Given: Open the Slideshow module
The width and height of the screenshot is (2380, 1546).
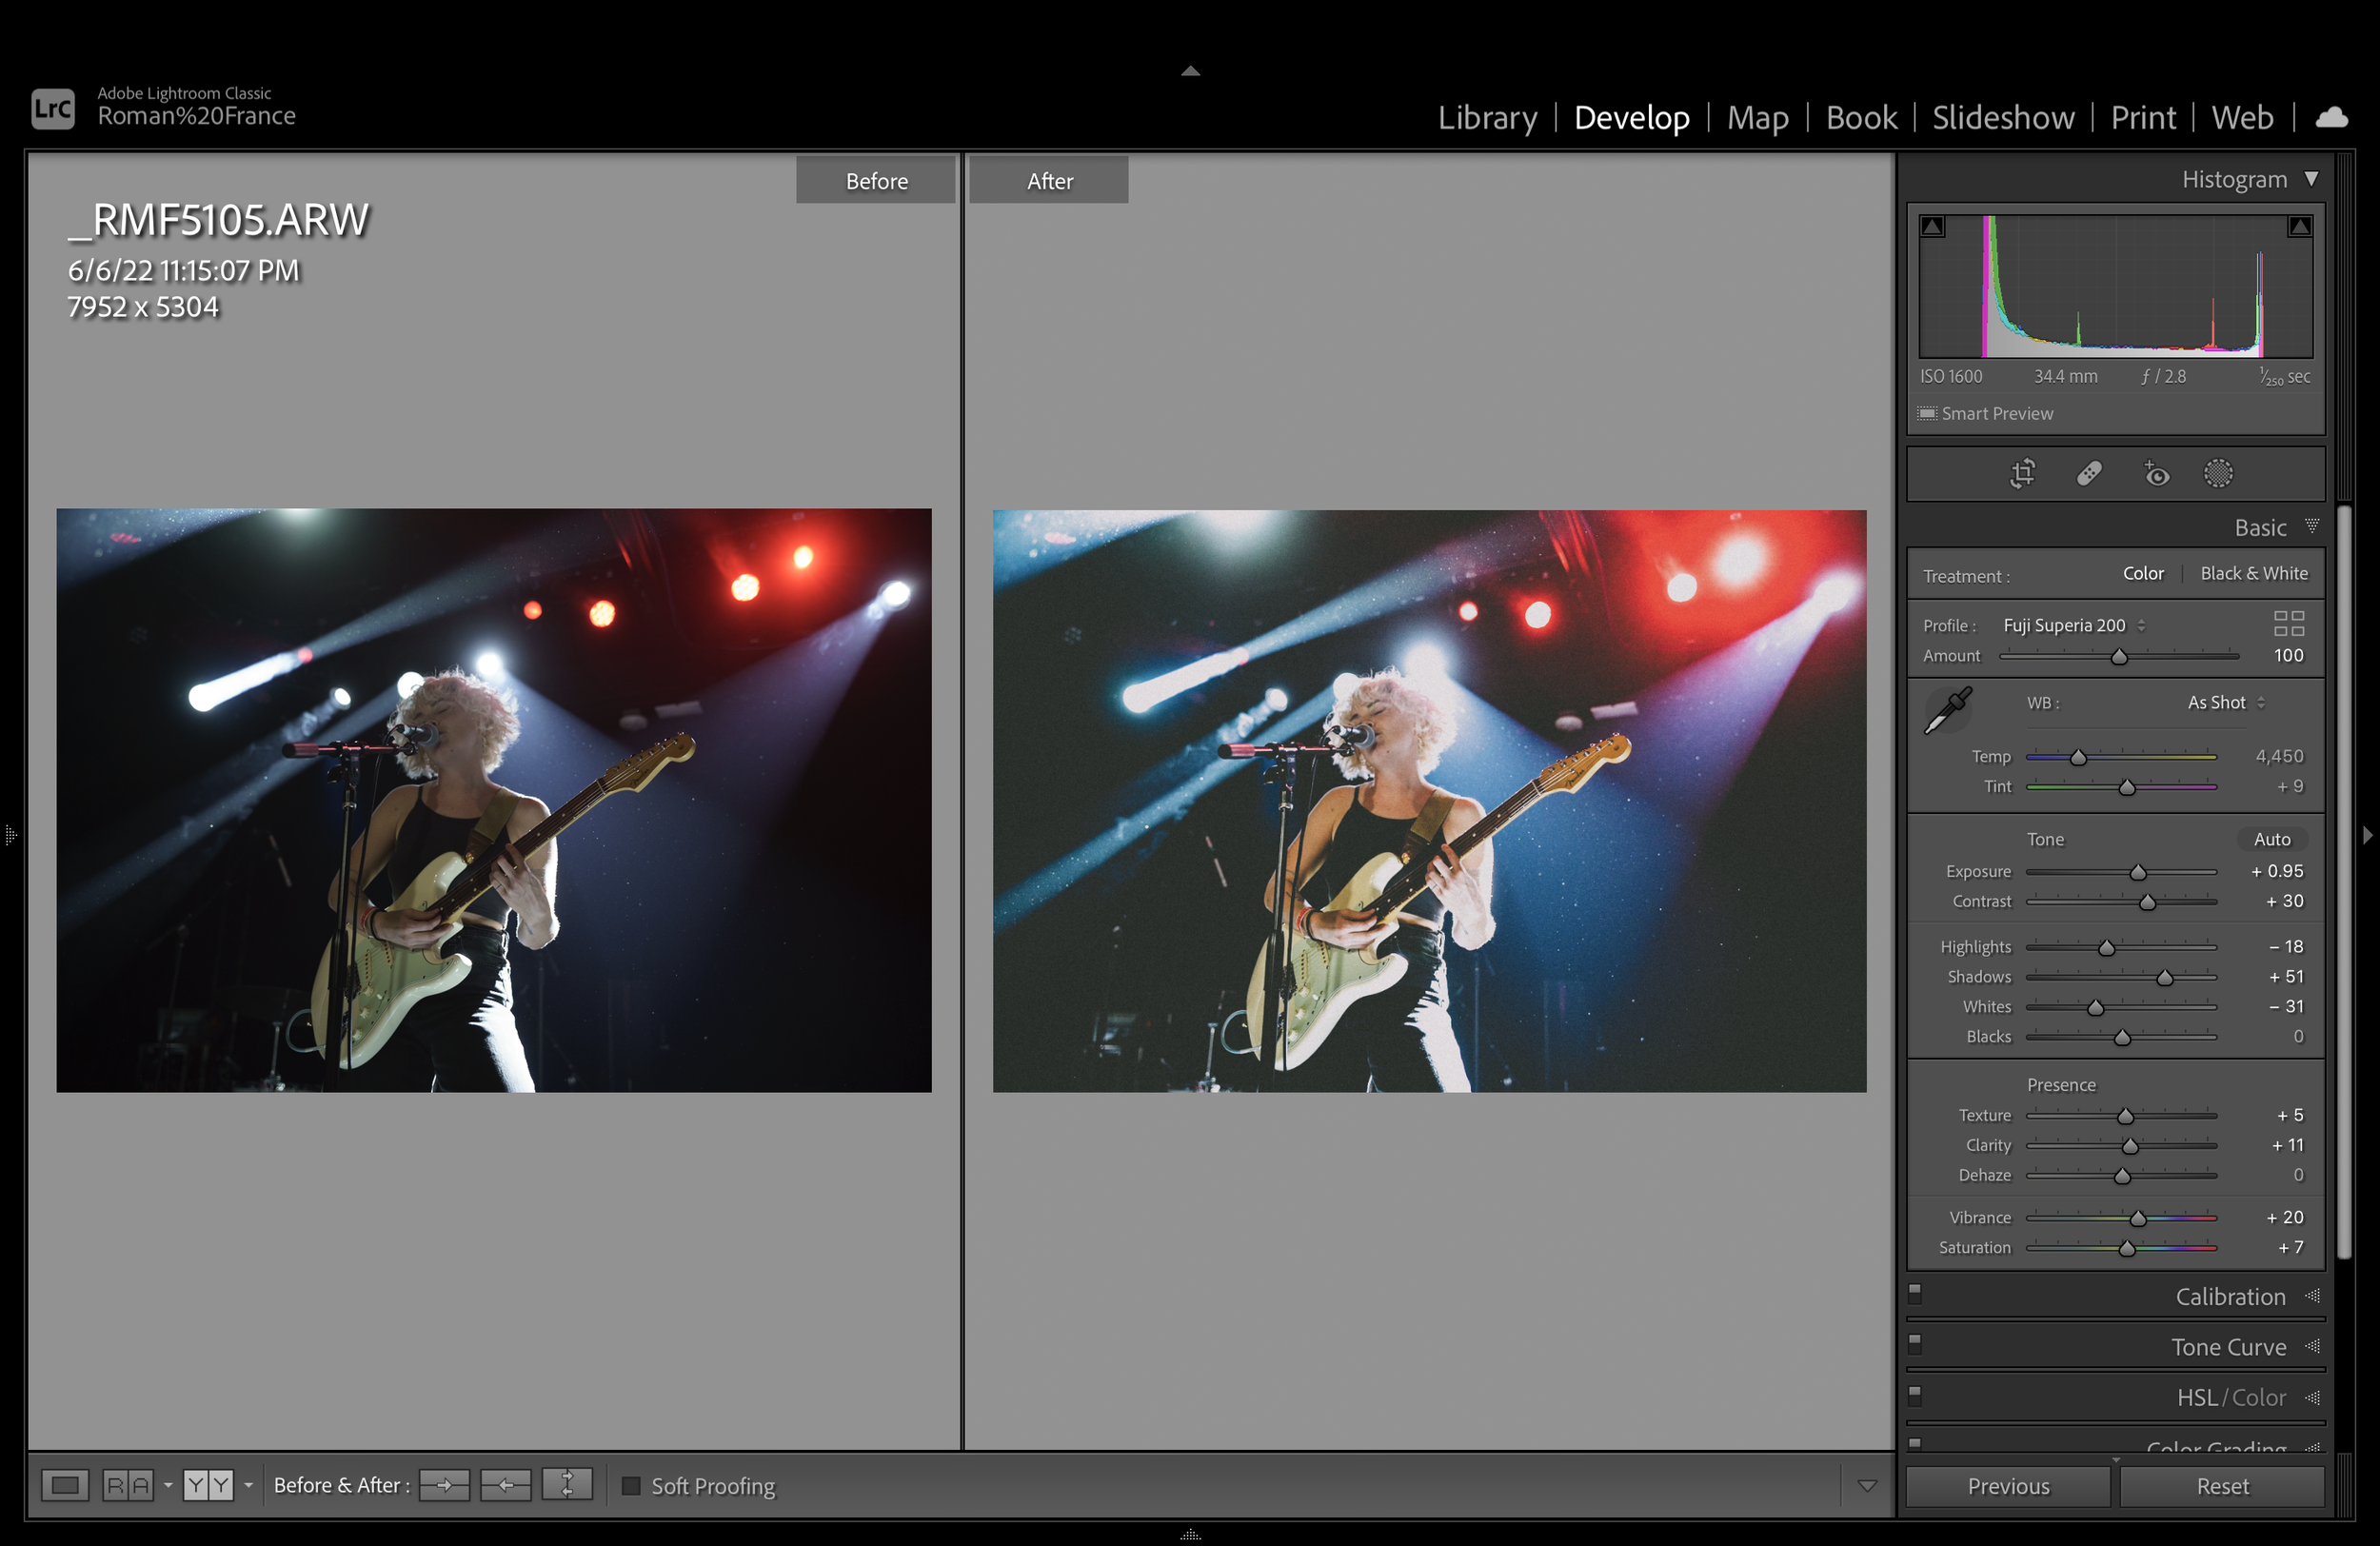Looking at the screenshot, I should point(2002,117).
